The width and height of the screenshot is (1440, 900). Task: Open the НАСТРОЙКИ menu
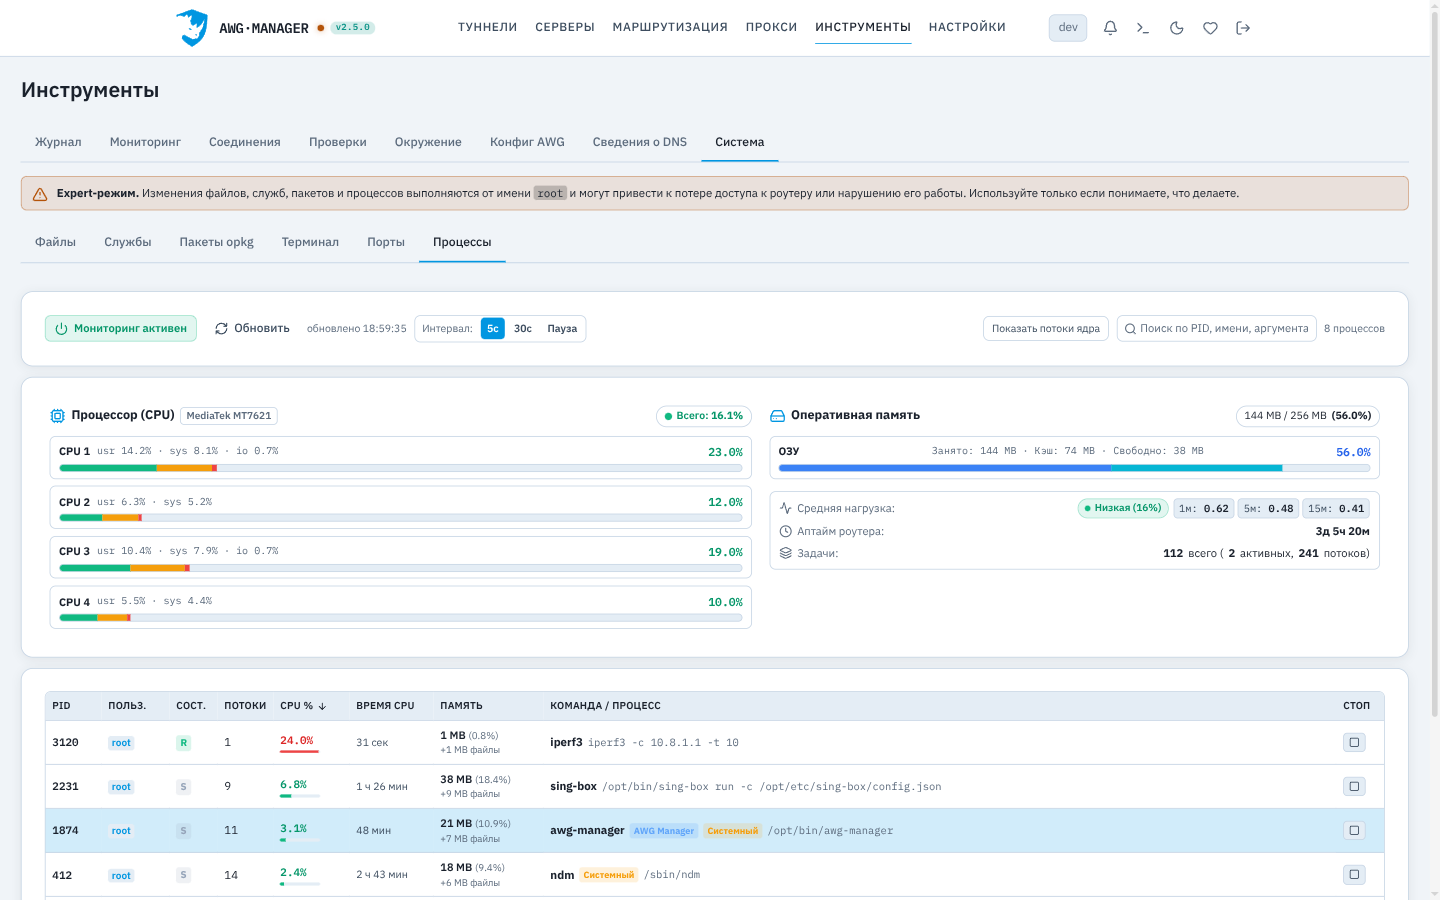click(967, 27)
